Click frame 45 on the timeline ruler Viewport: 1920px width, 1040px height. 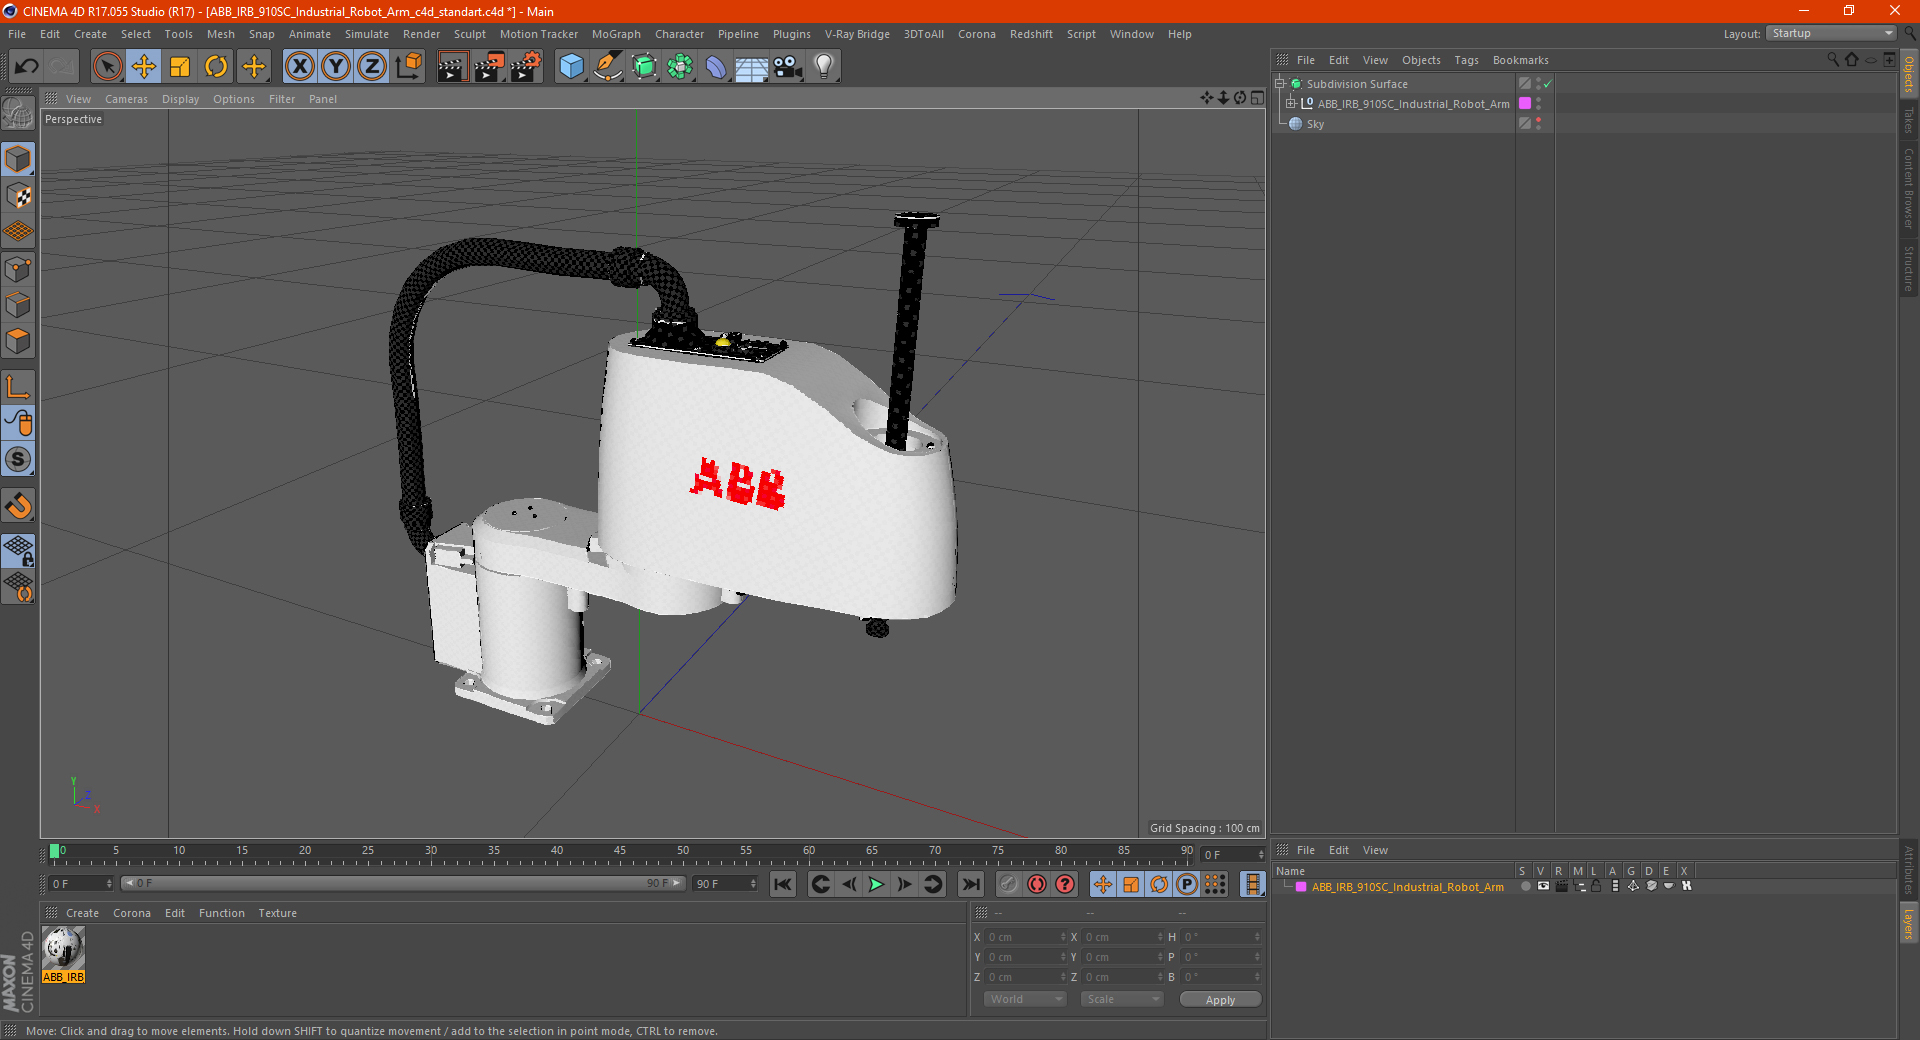coord(620,853)
